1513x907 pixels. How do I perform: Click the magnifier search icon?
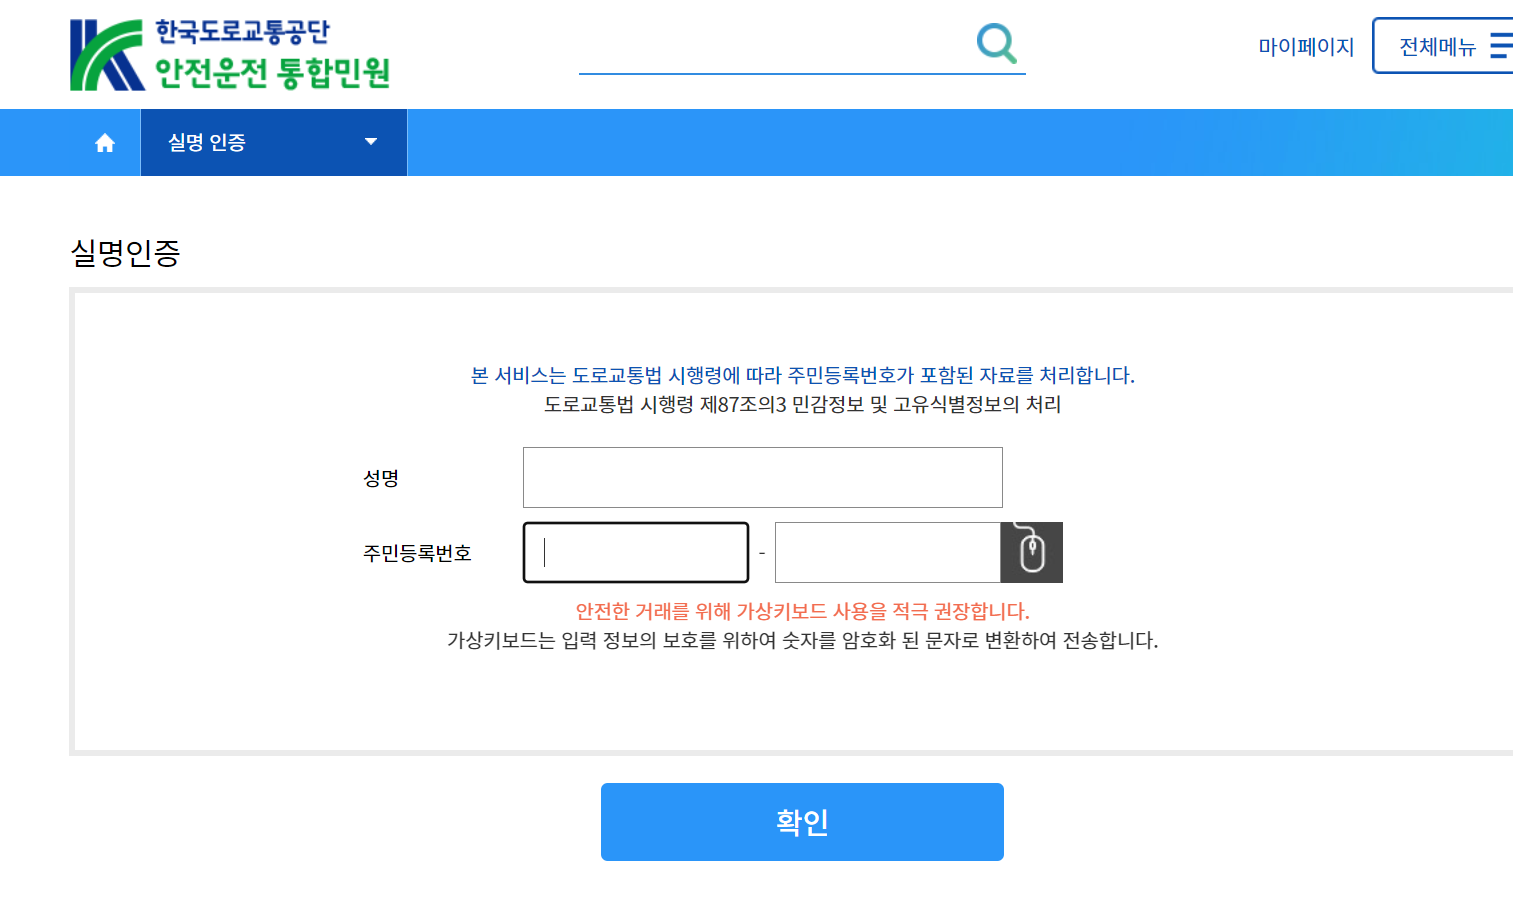996,43
